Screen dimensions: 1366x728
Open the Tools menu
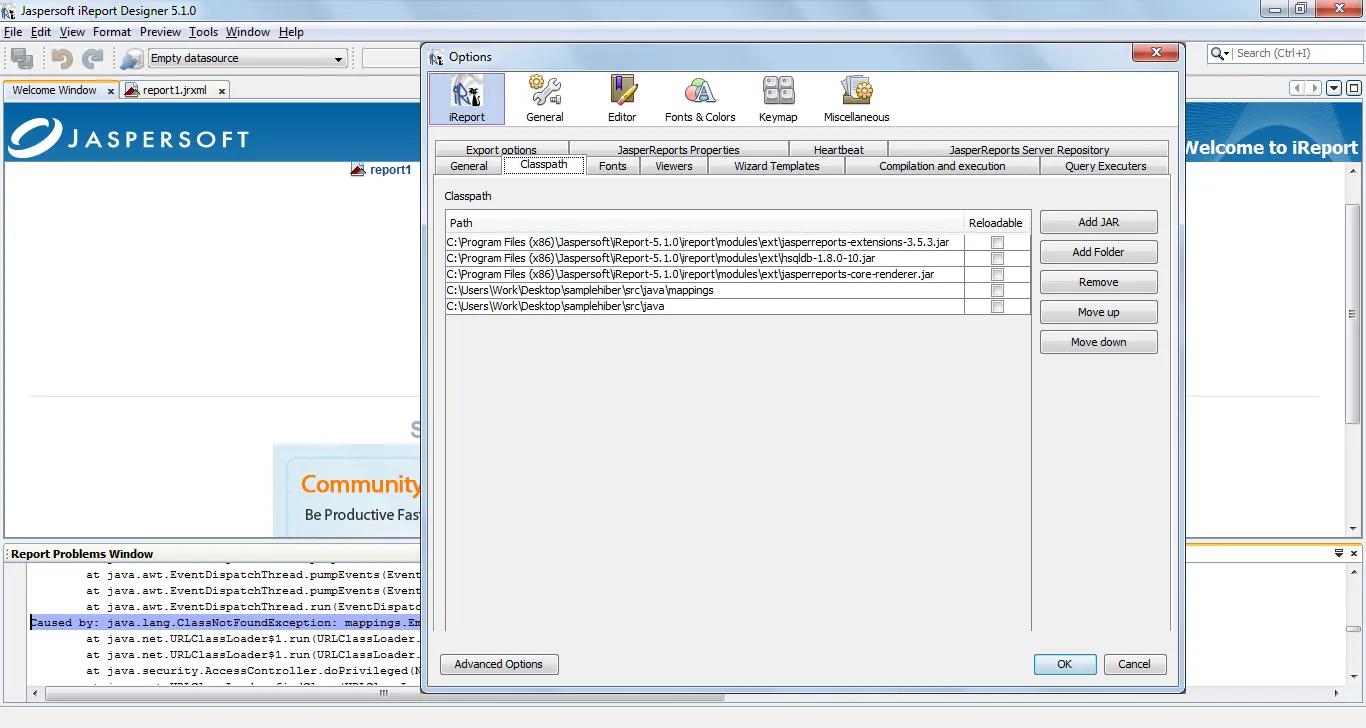pyautogui.click(x=204, y=32)
